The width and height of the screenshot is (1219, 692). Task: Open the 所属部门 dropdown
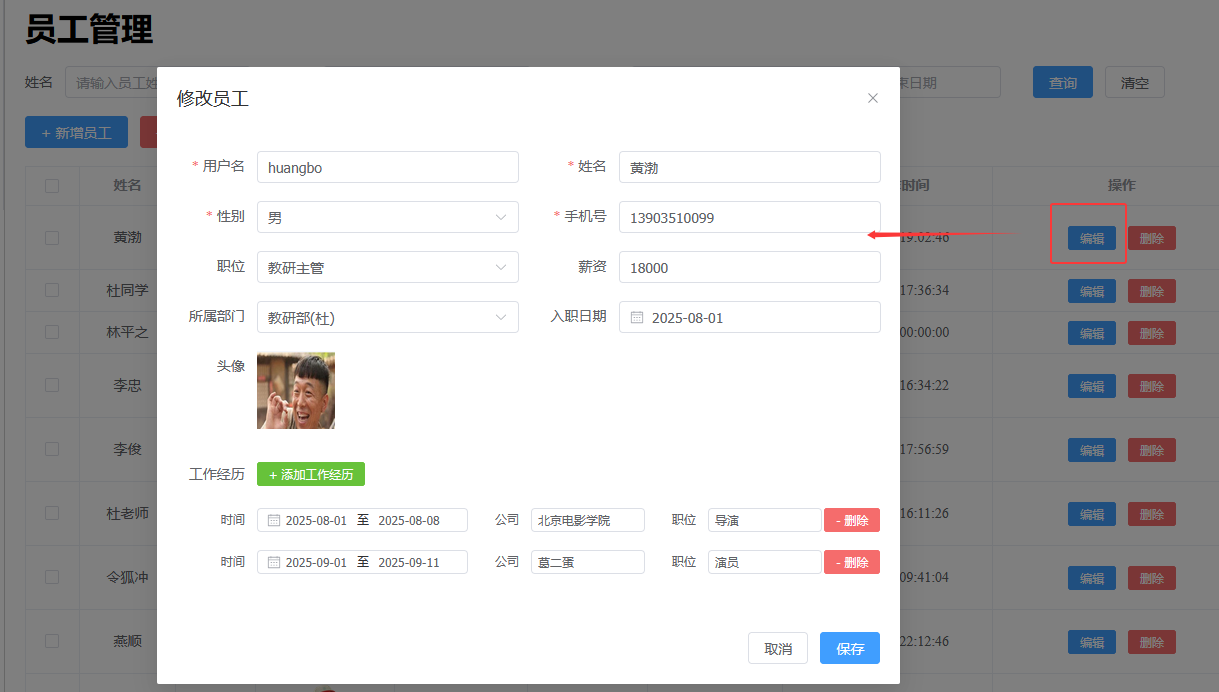(x=387, y=317)
